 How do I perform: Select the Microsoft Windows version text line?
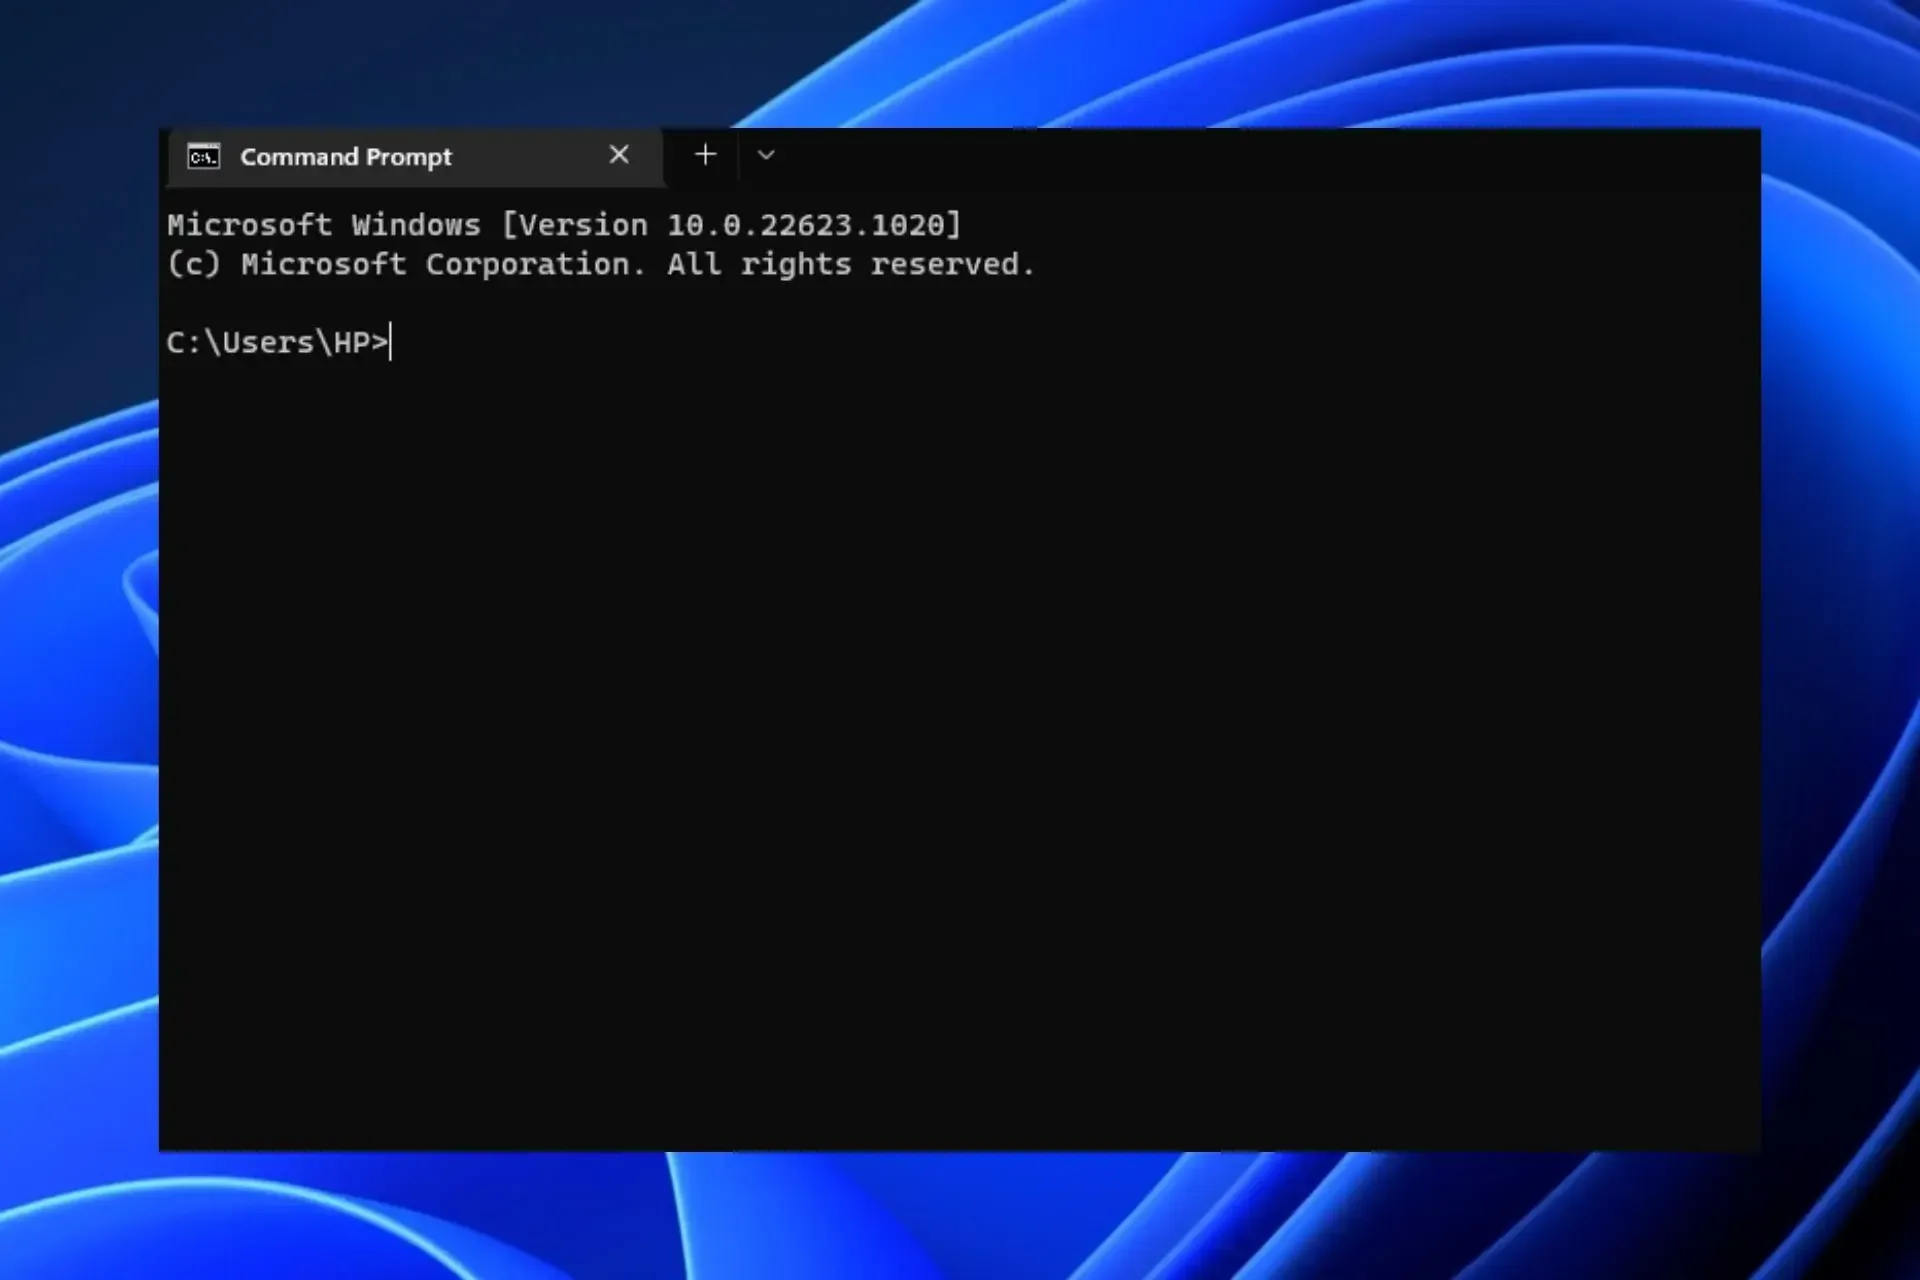coord(563,224)
